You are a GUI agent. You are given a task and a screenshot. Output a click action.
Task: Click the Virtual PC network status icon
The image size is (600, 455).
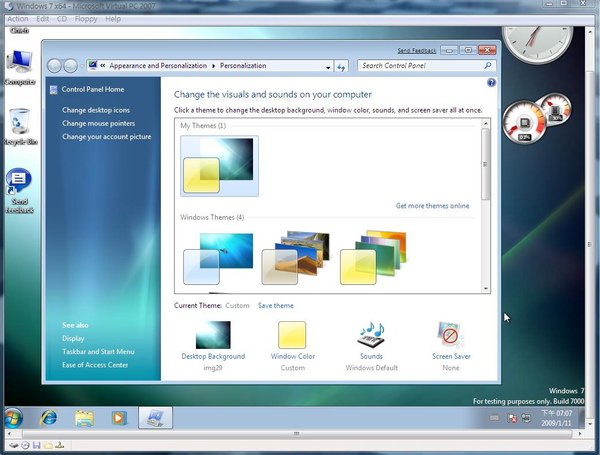pyautogui.click(x=59, y=445)
